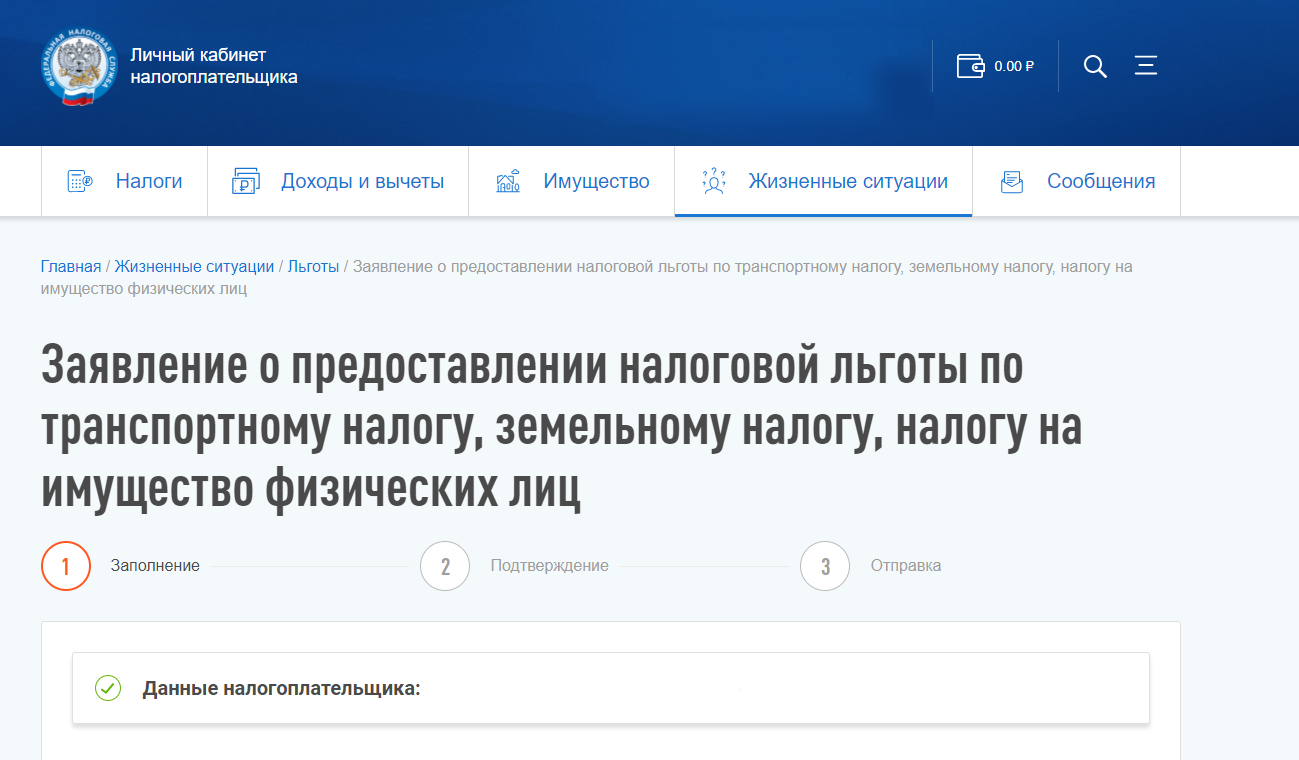Click the 0.00 ₽ balance amount
The width and height of the screenshot is (1299, 760).
(1014, 66)
